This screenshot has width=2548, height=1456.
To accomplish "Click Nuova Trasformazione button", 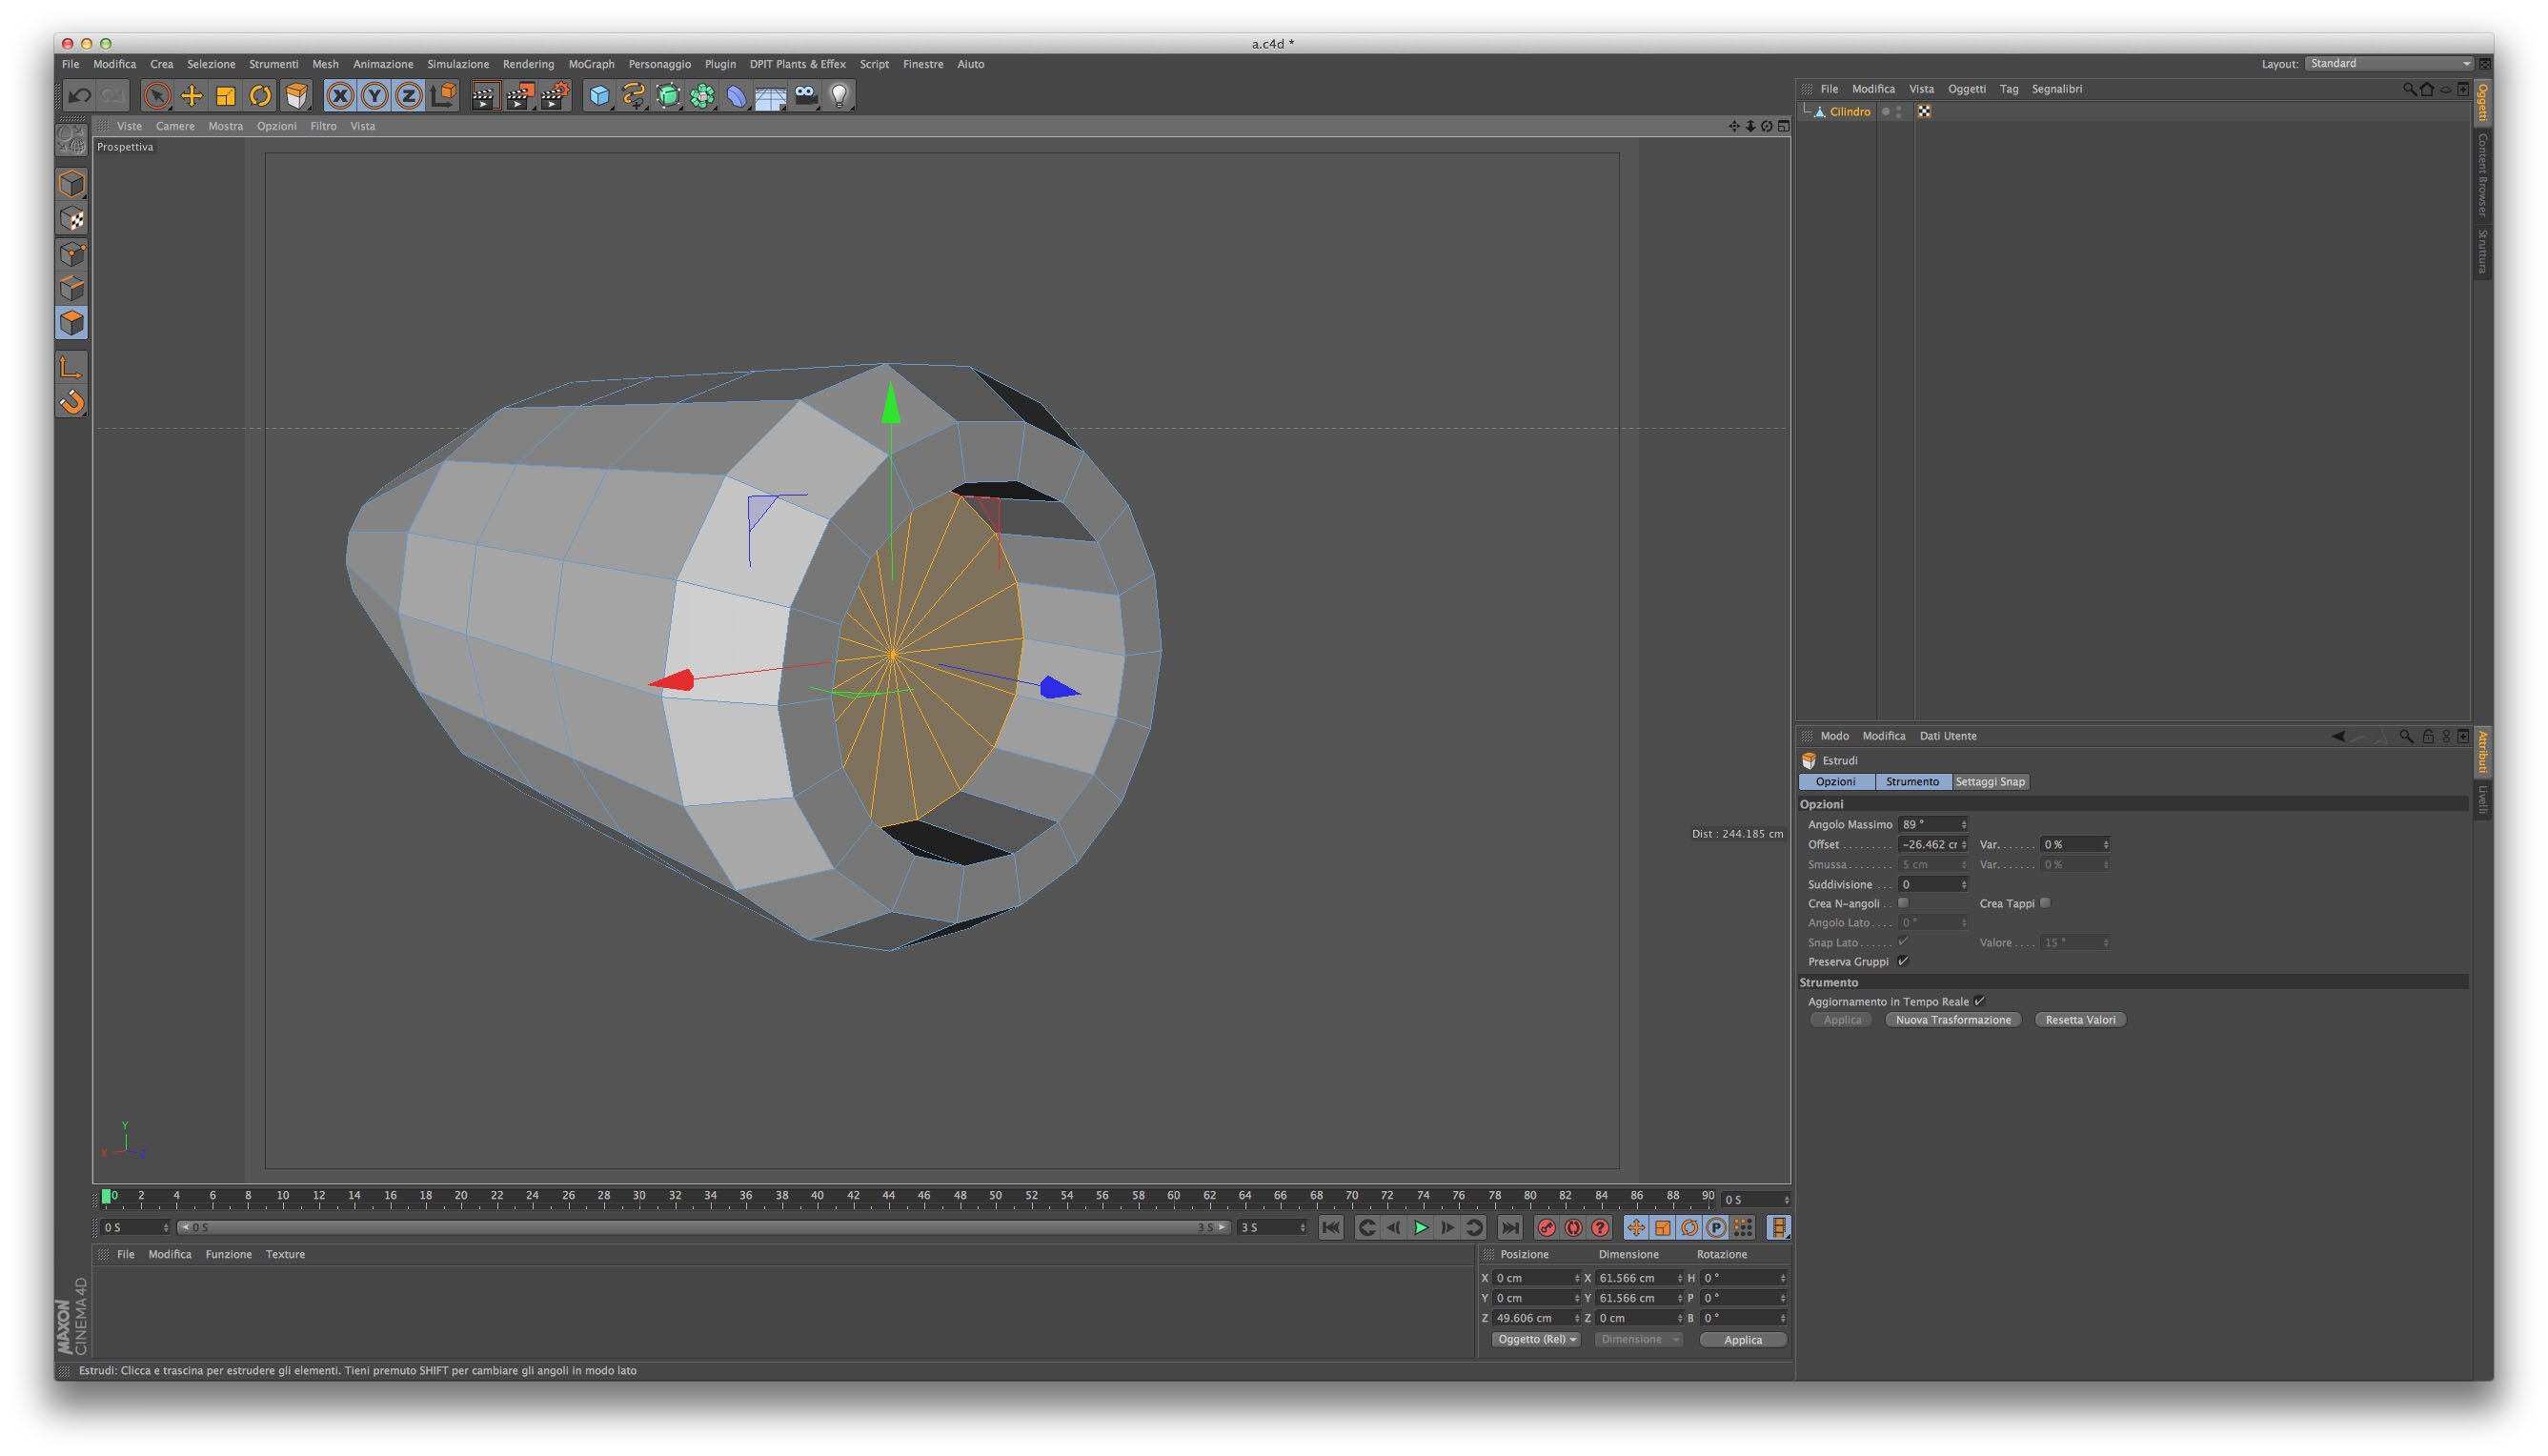I will click(1952, 1020).
